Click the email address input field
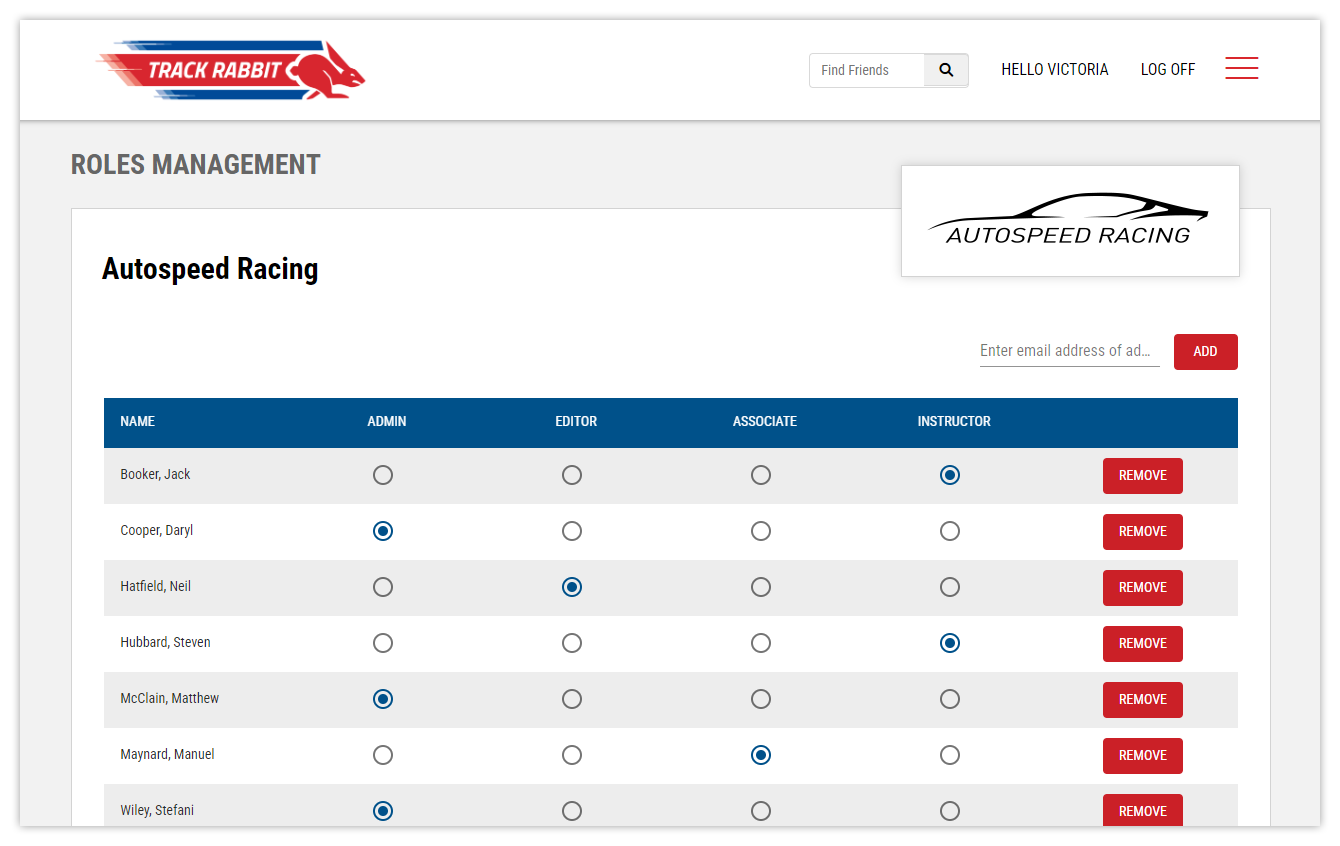 click(1069, 351)
